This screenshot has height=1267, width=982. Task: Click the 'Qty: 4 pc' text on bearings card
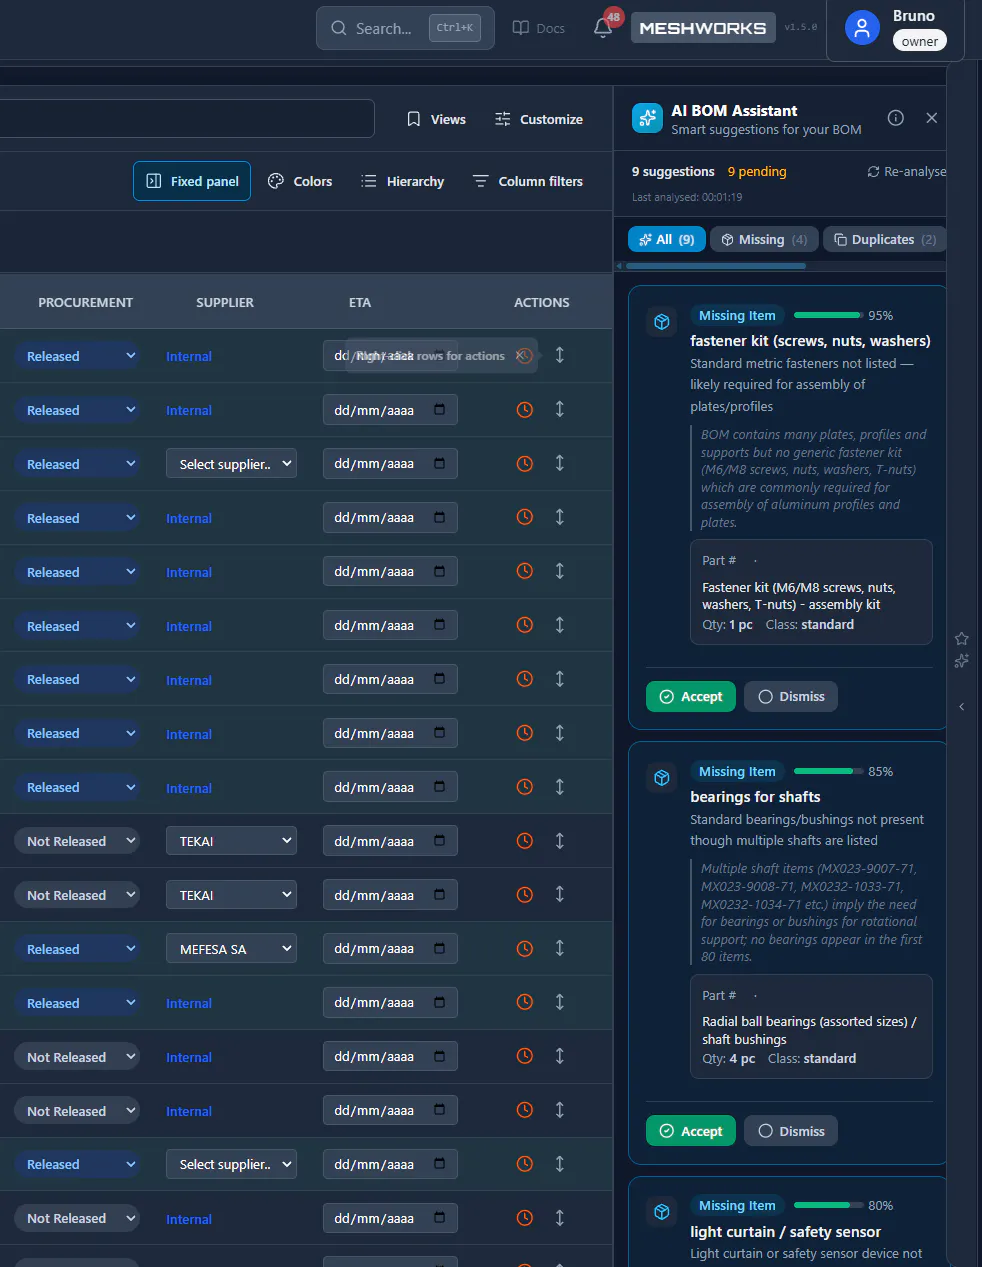click(728, 1058)
